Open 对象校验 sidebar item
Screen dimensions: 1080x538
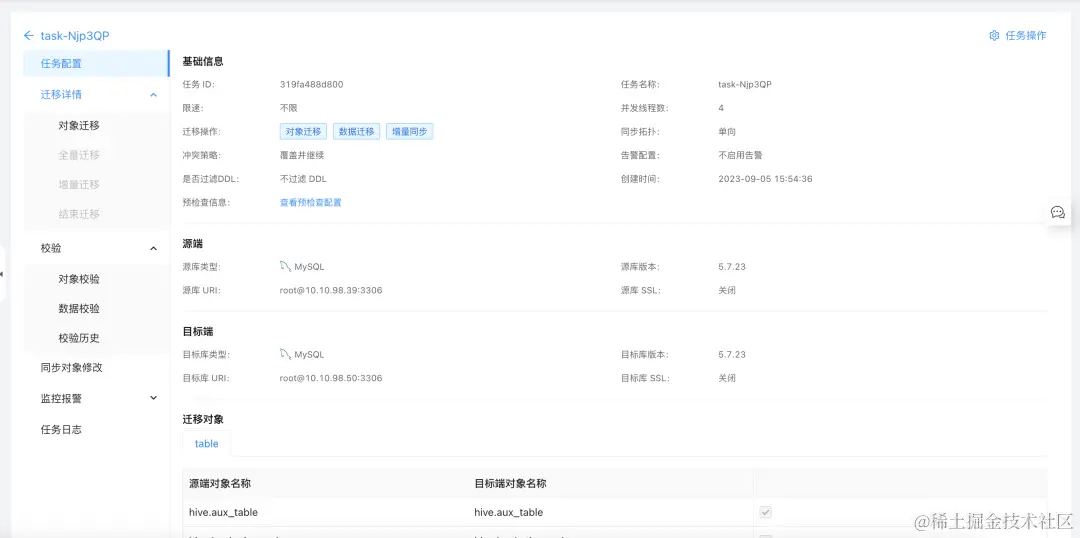coord(79,279)
